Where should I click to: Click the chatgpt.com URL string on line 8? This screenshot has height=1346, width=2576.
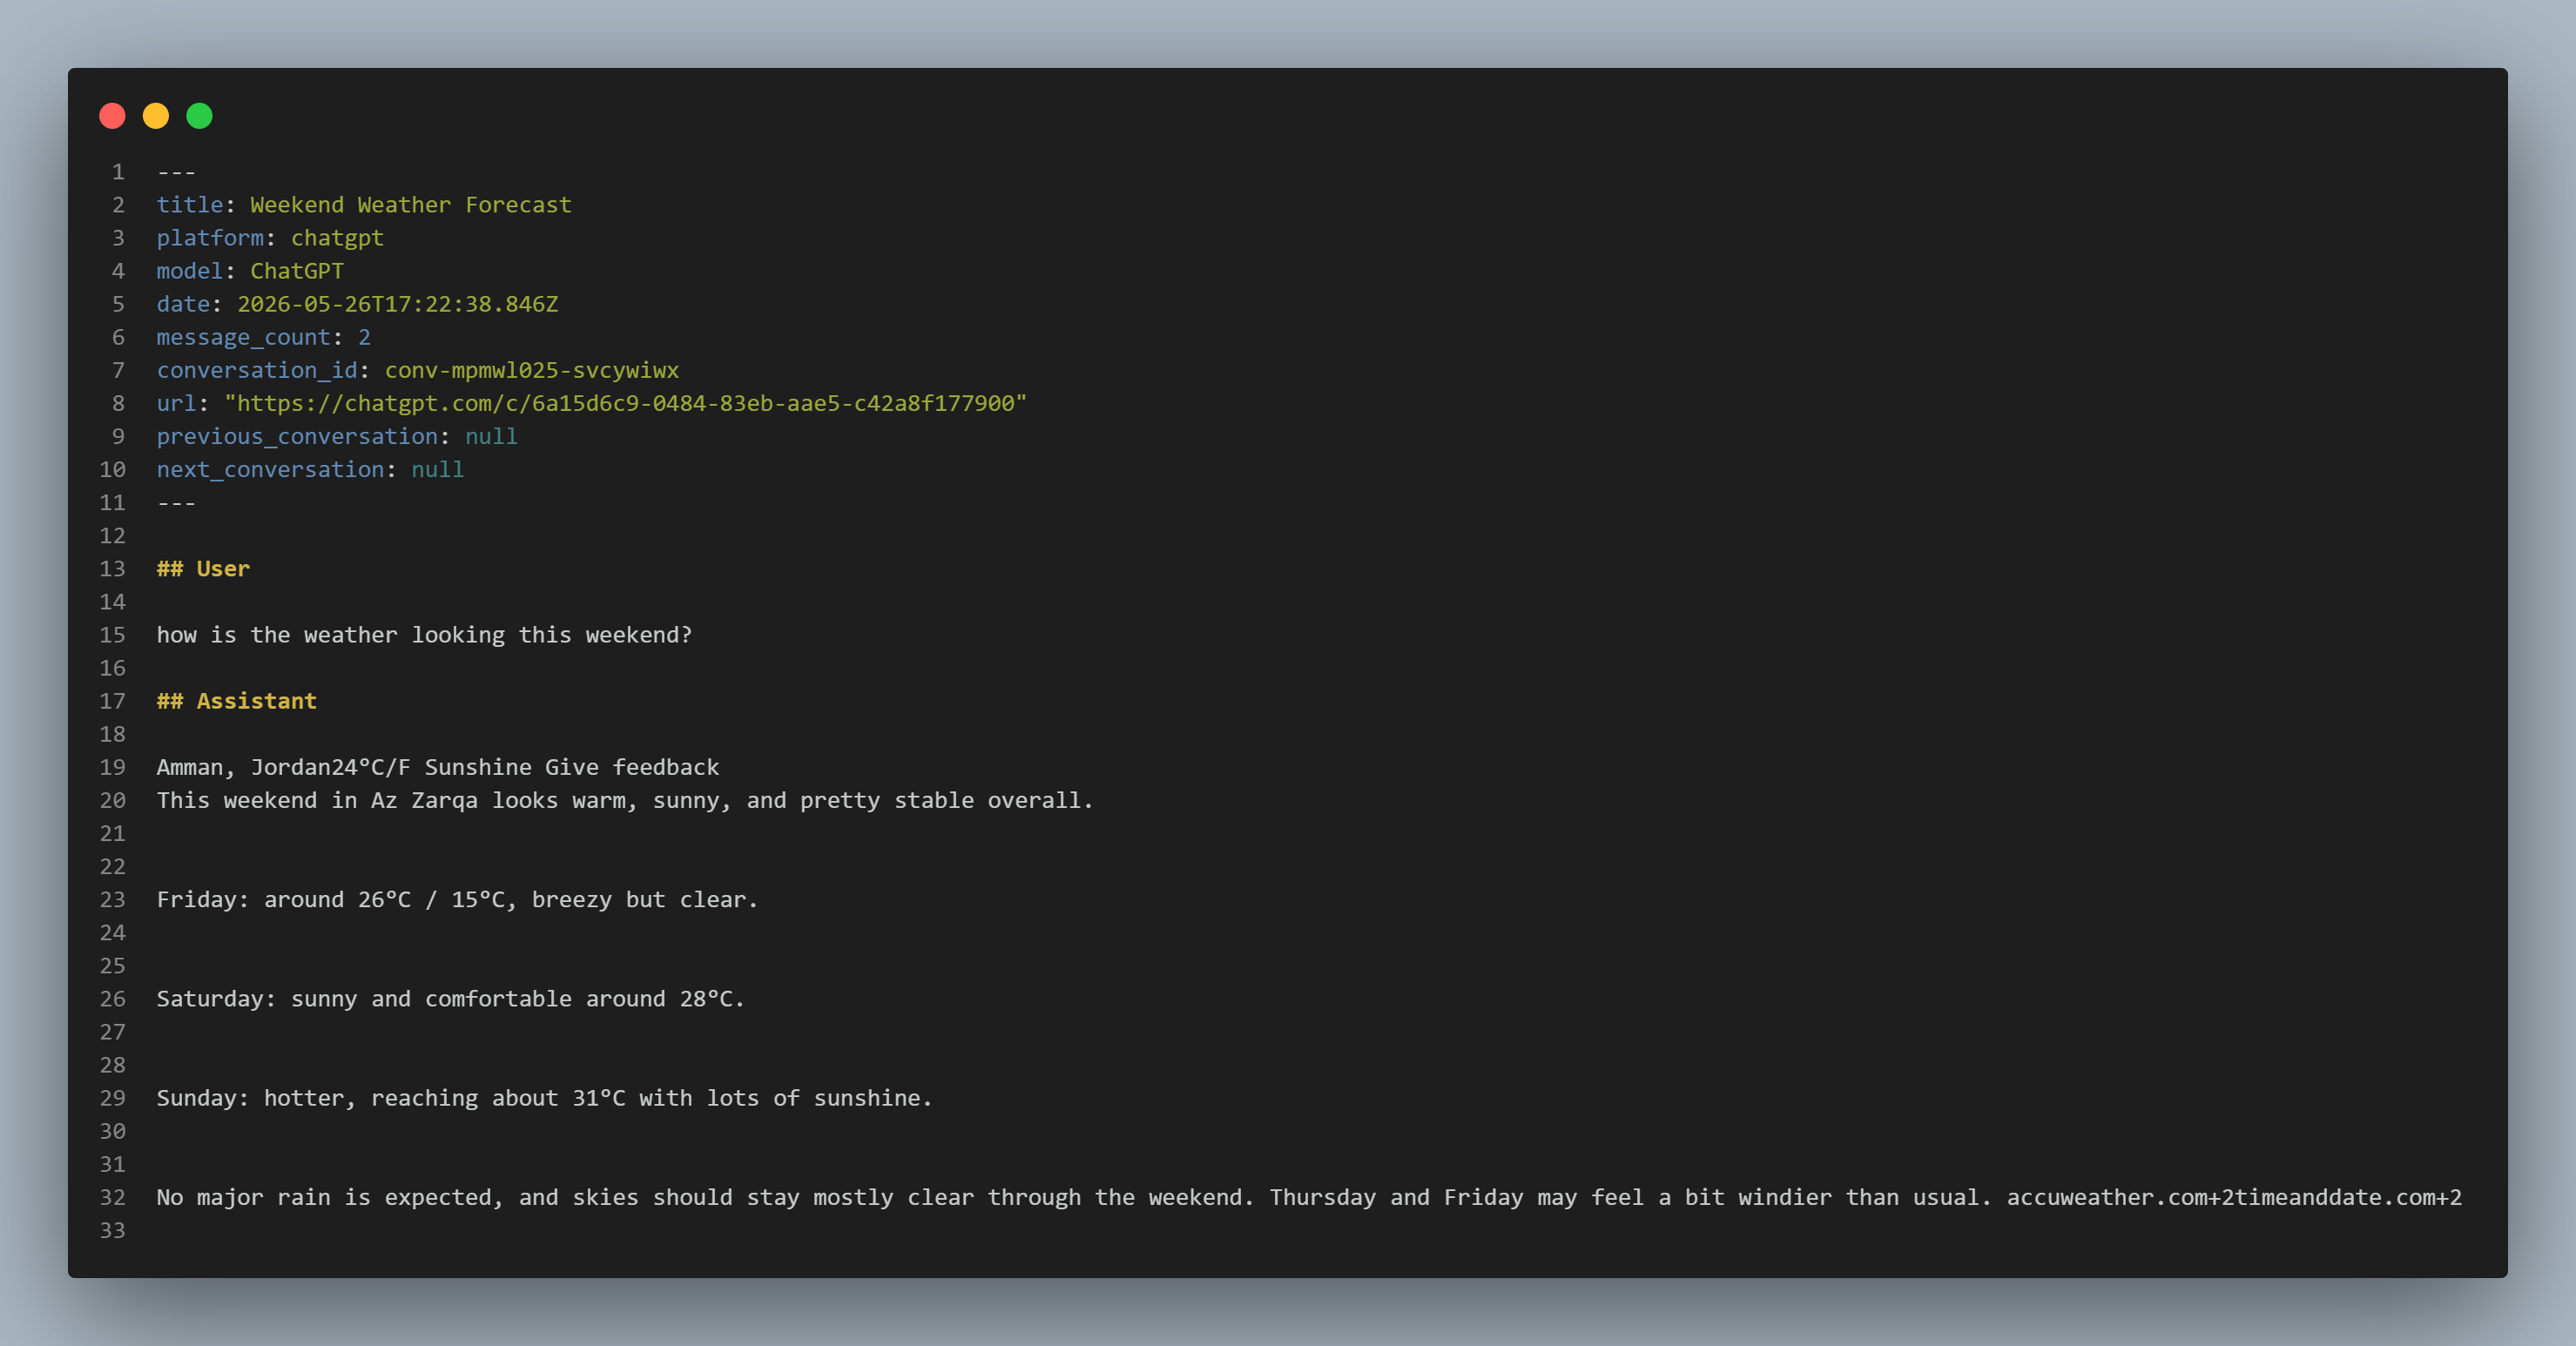(x=626, y=403)
